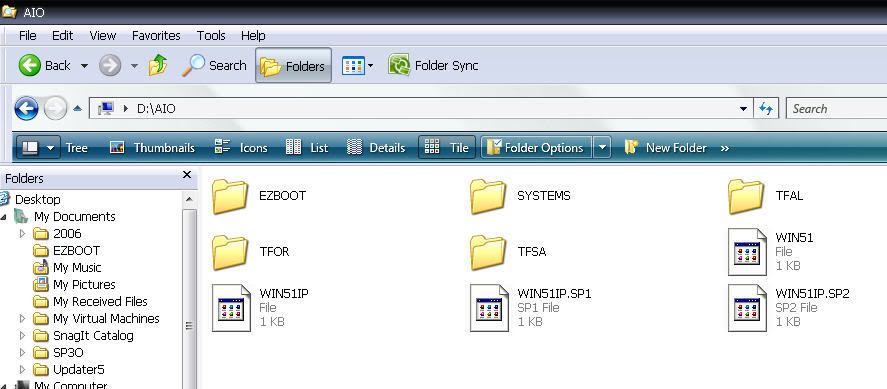Switch to Tree view
This screenshot has width=887, height=389.
[x=76, y=148]
